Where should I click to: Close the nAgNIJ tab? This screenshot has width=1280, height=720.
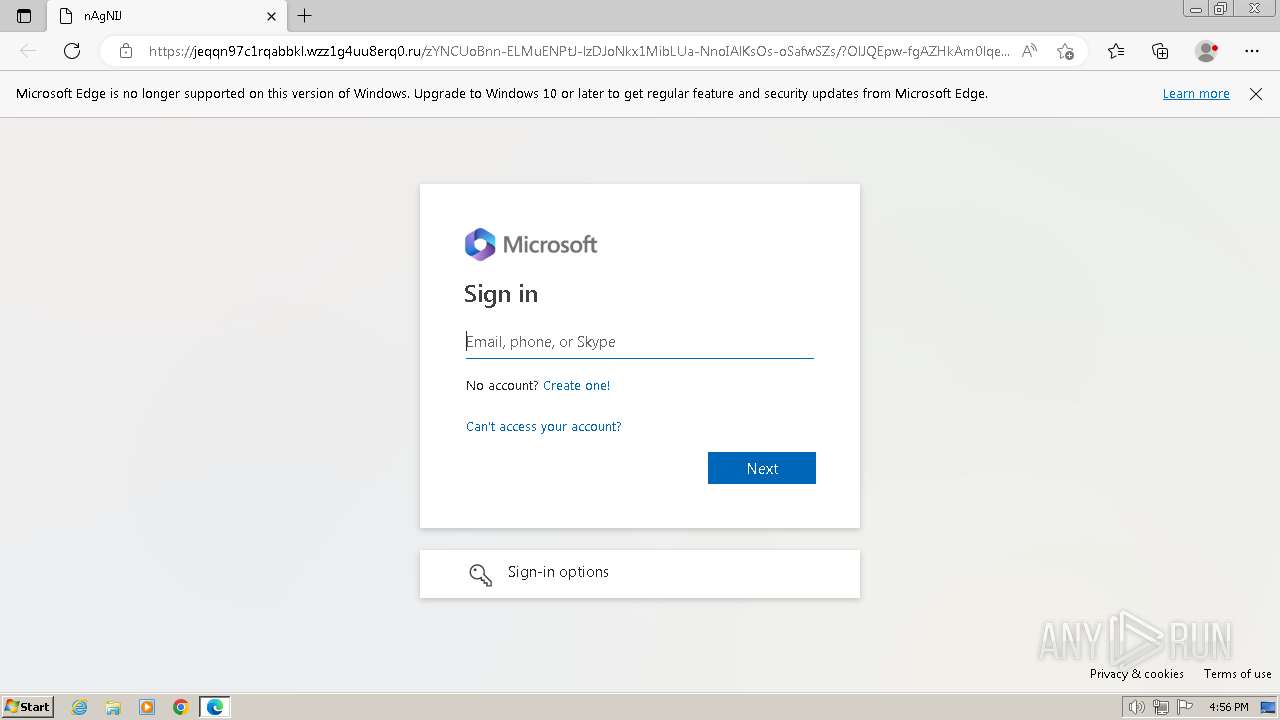[271, 16]
